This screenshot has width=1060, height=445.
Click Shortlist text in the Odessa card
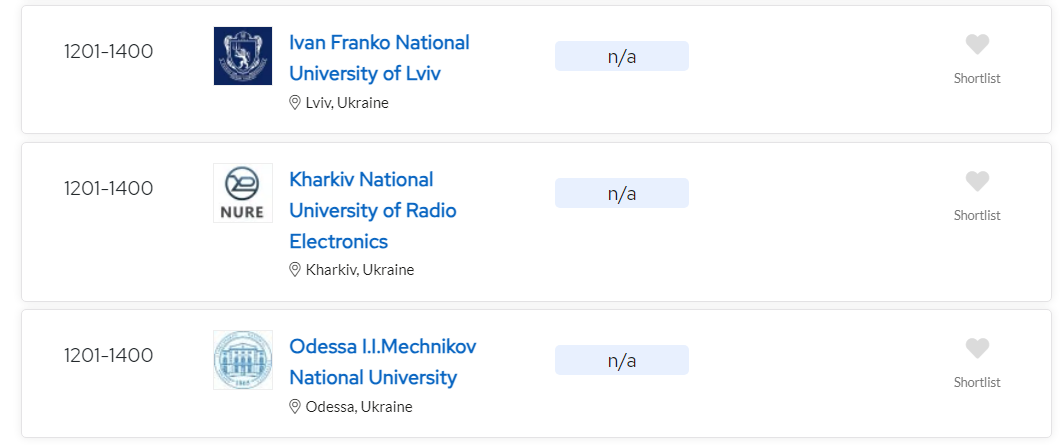(x=977, y=383)
